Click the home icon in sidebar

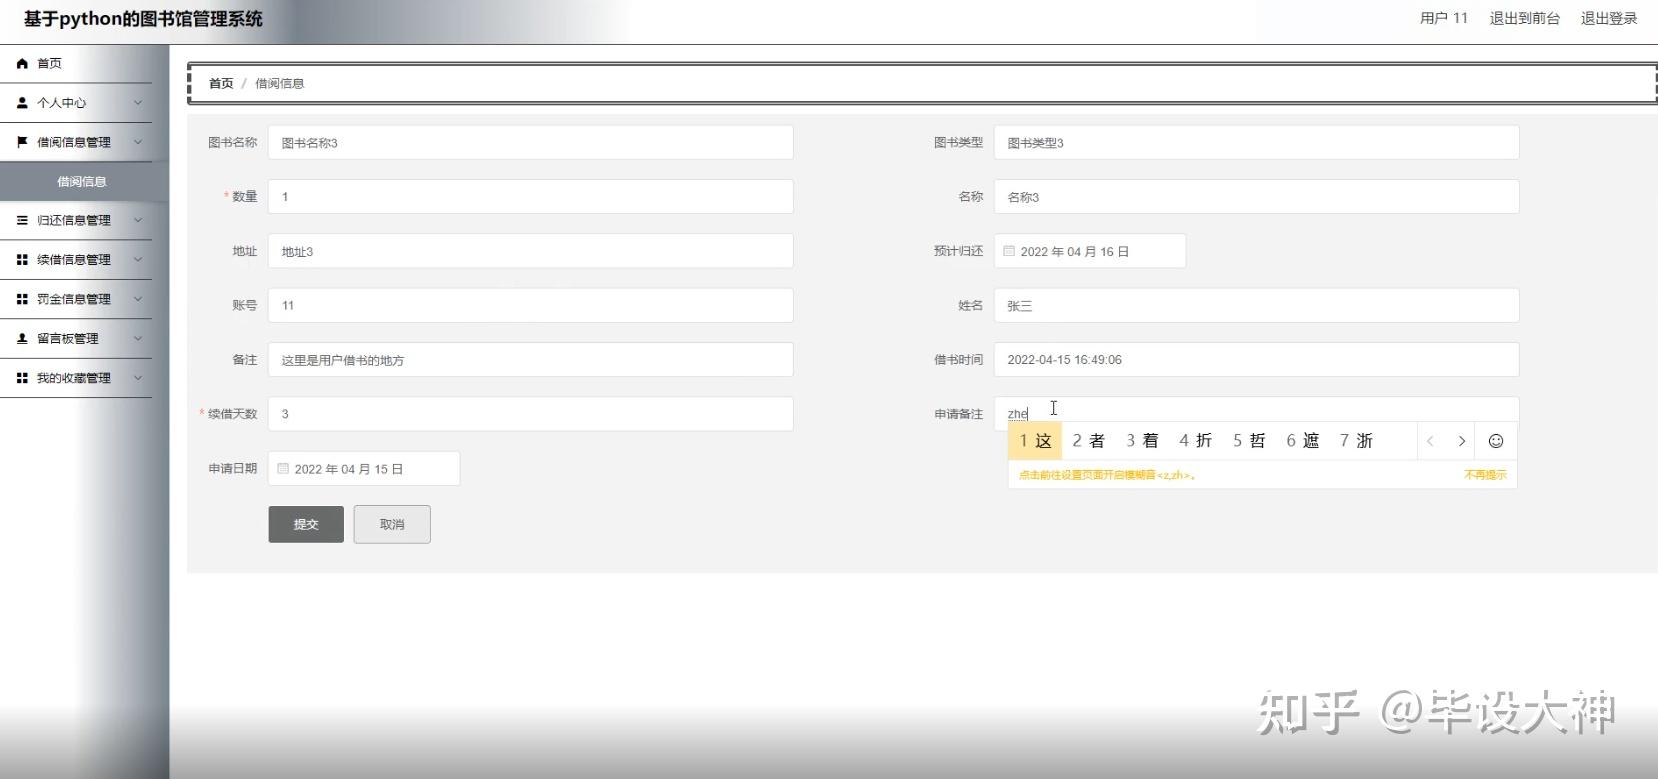coord(22,63)
